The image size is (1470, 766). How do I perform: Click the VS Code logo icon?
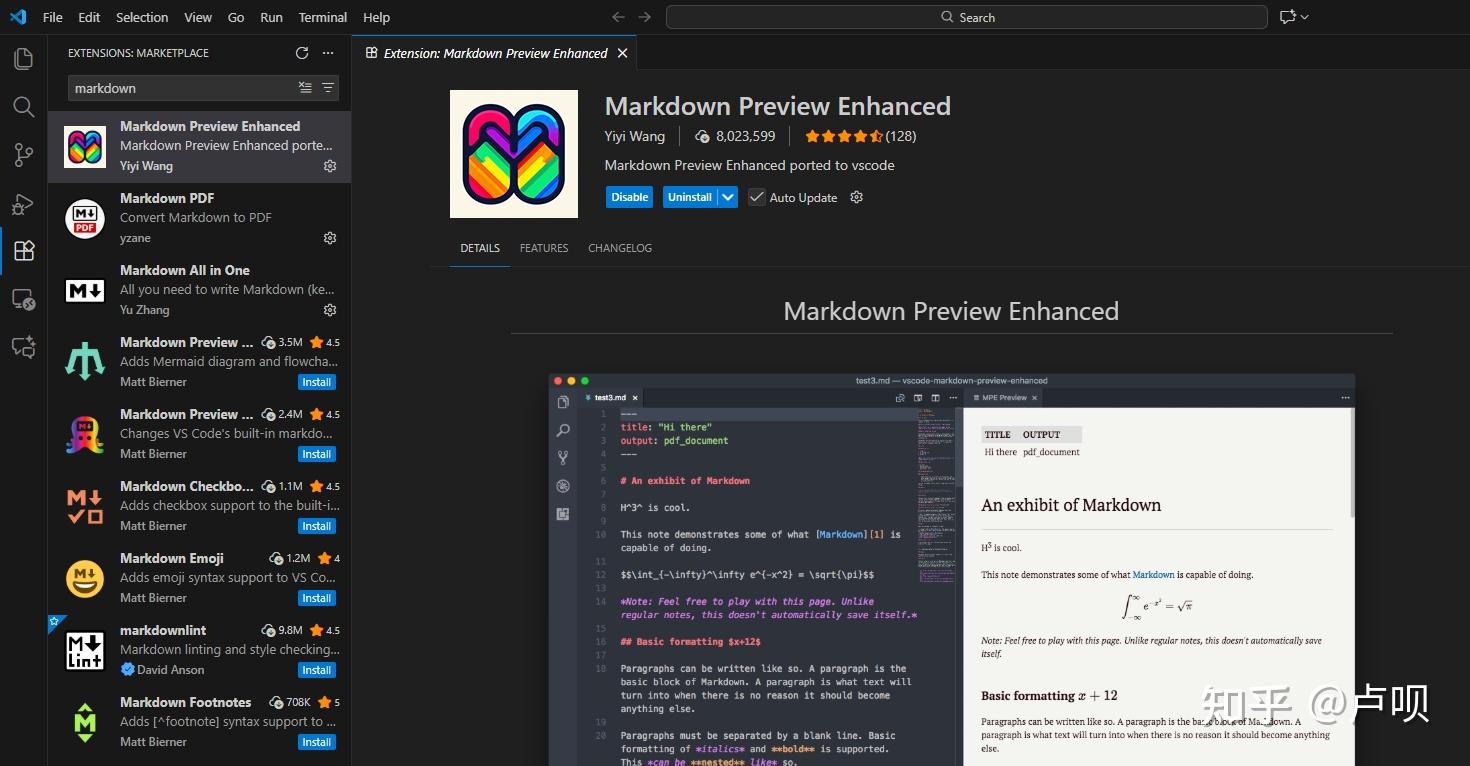pyautogui.click(x=18, y=17)
